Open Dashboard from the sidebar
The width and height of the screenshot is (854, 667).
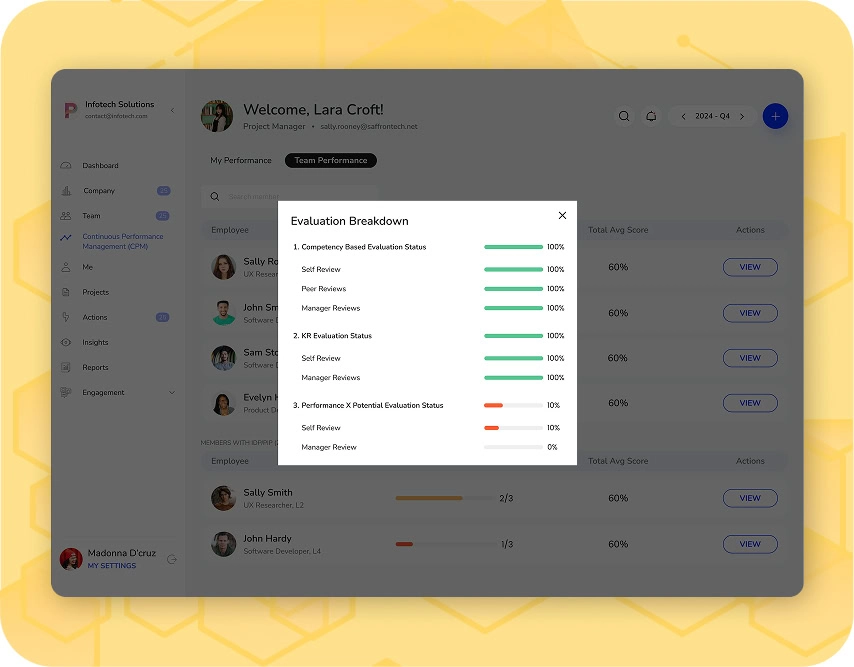pos(100,166)
